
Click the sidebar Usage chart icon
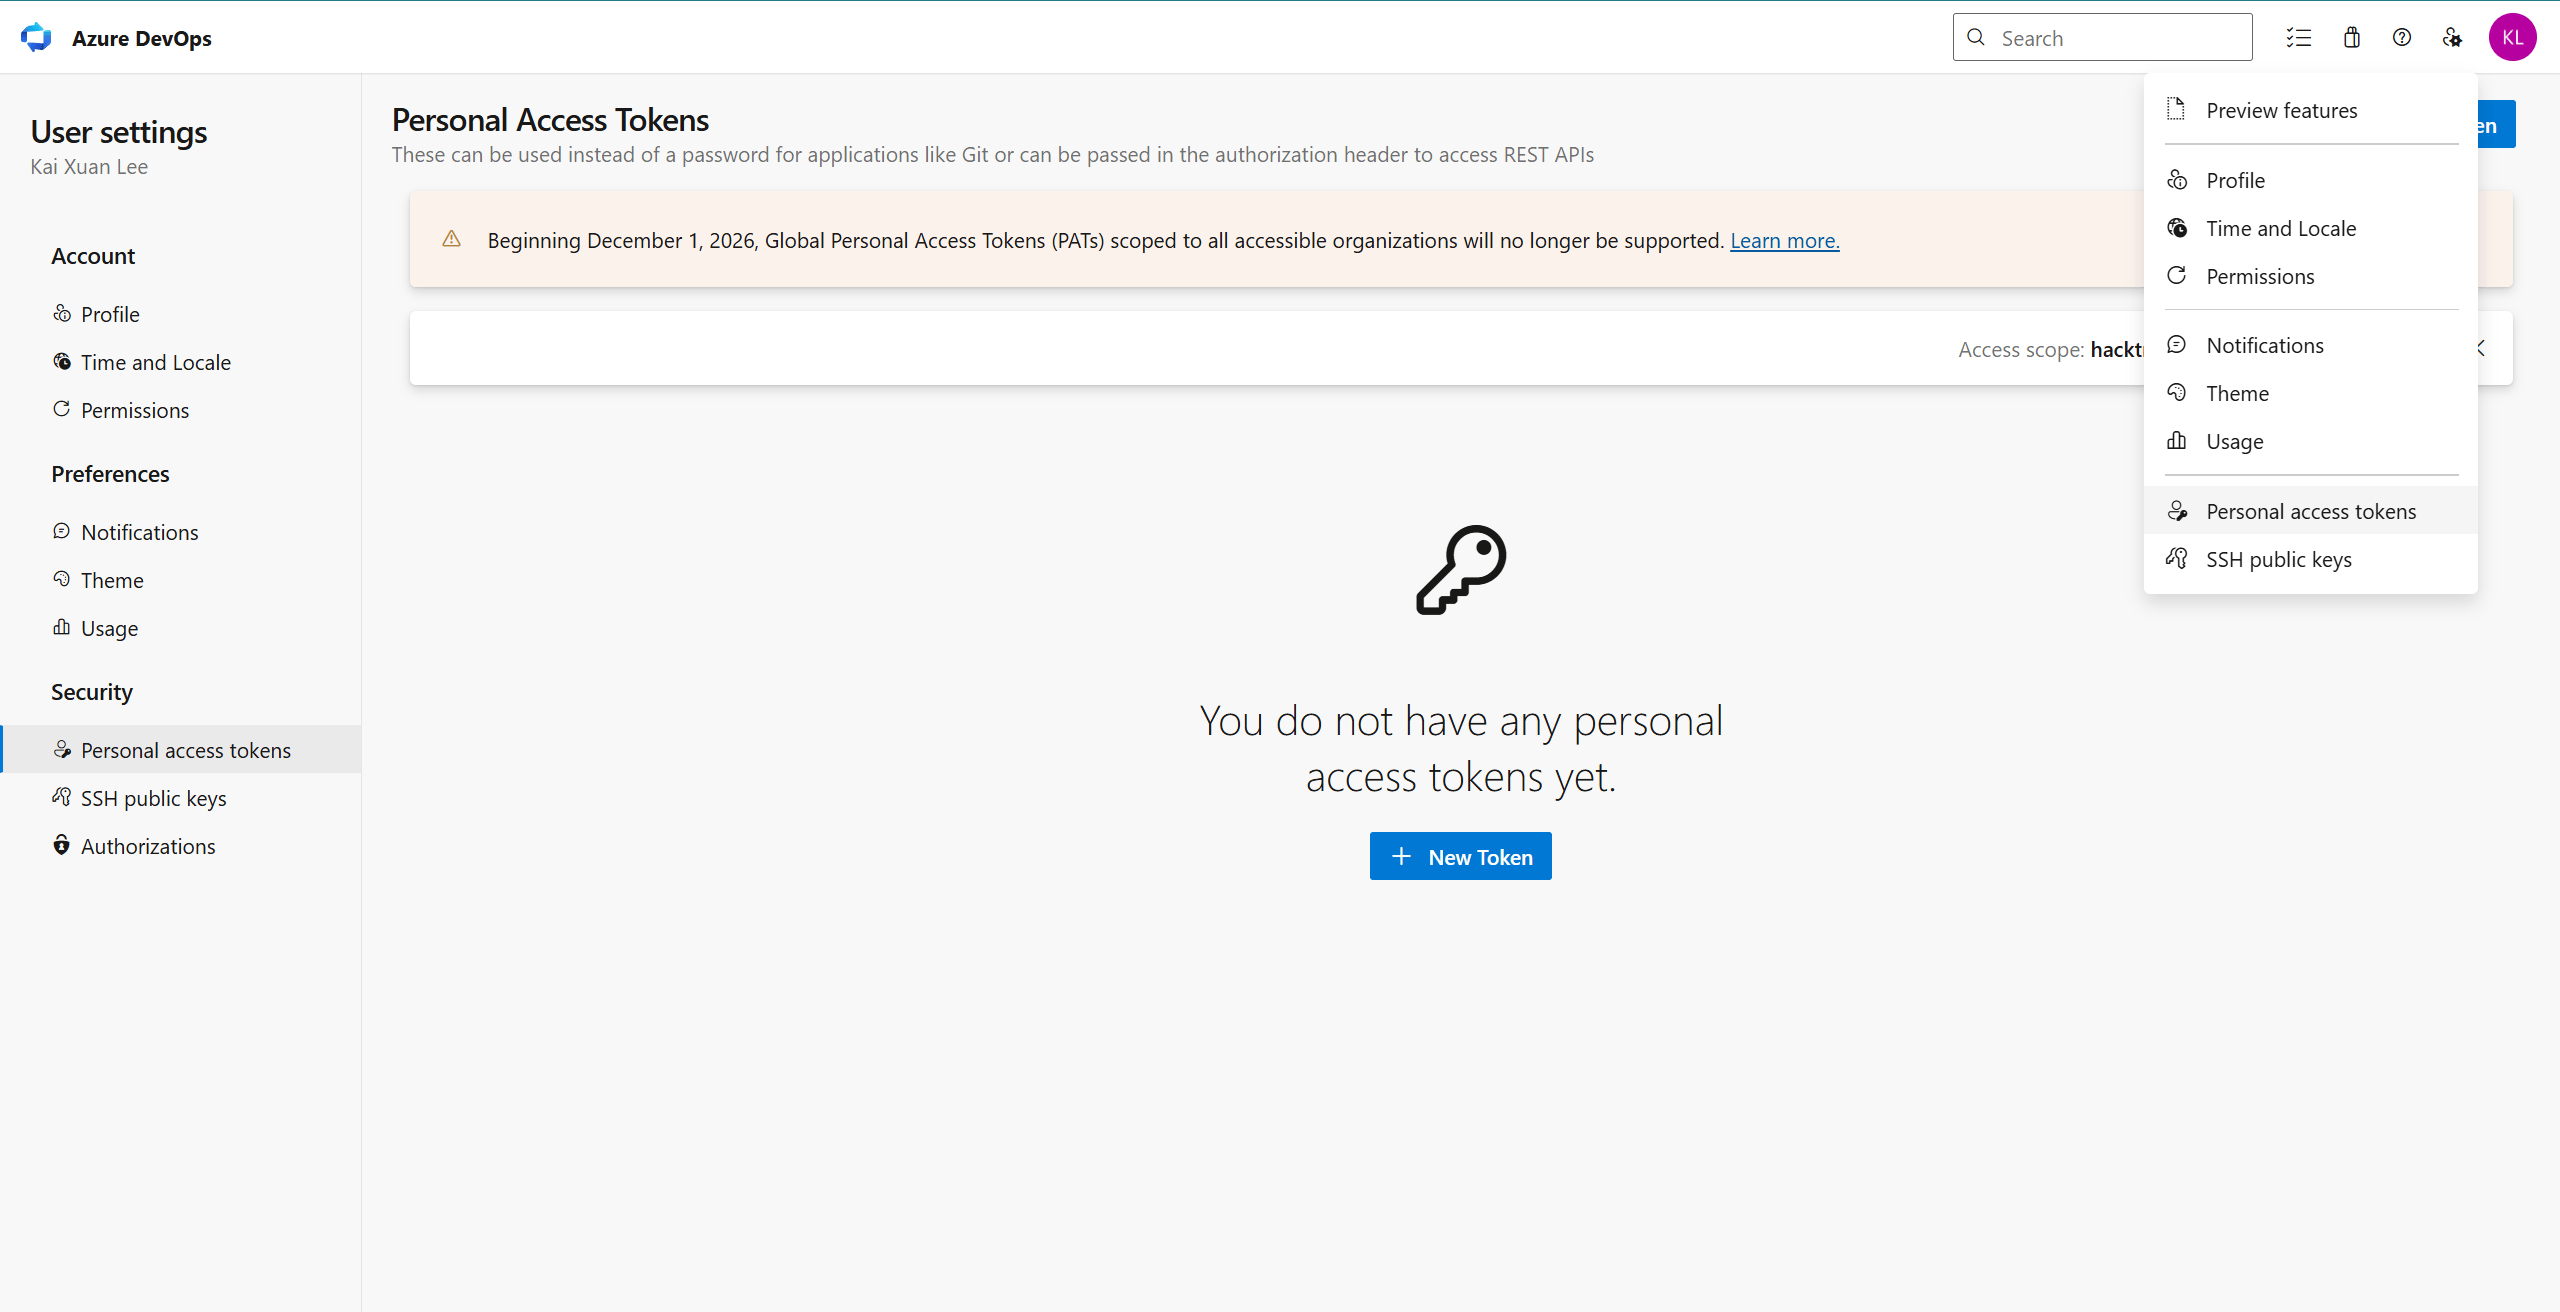(x=62, y=627)
